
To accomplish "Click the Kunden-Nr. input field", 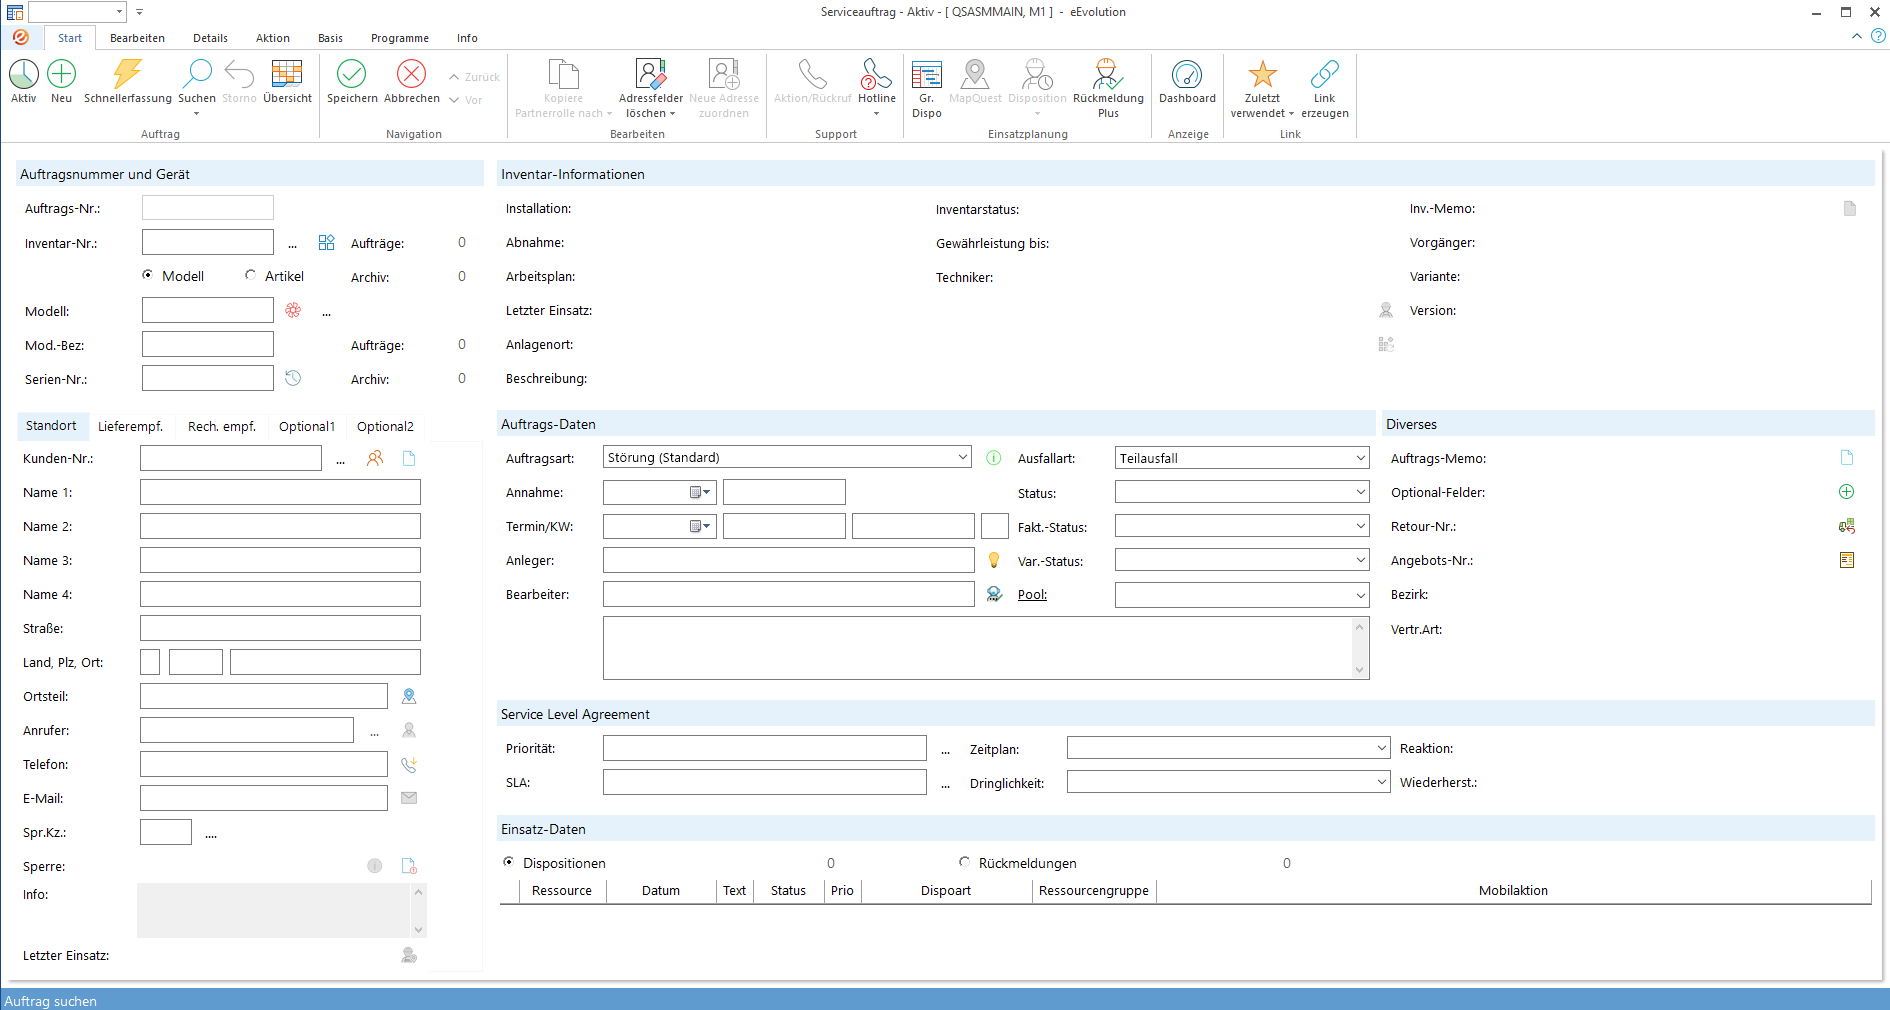I will click(x=231, y=458).
